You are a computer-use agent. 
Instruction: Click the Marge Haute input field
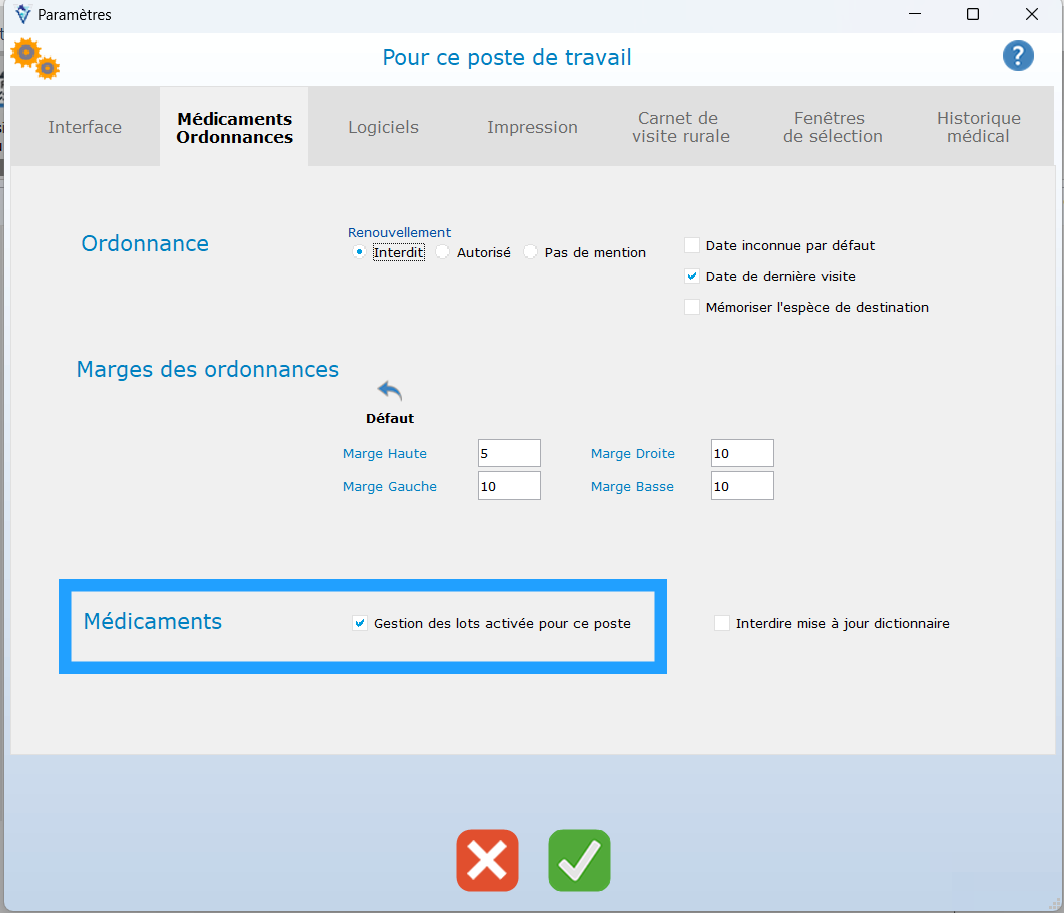(x=509, y=453)
